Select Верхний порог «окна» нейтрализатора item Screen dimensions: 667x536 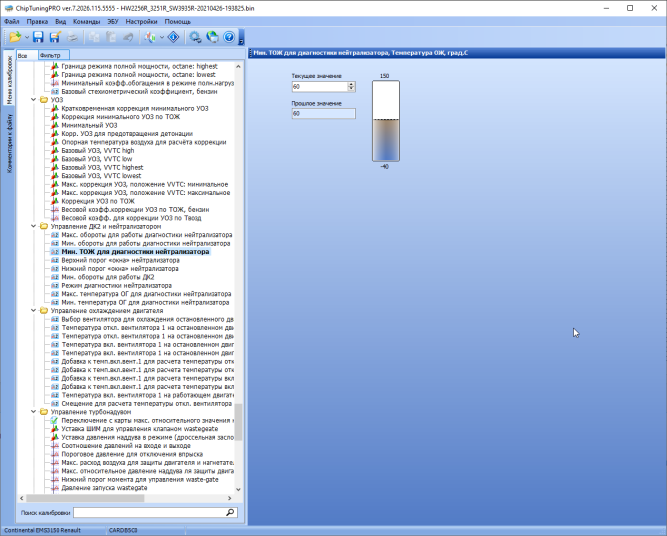(120, 260)
